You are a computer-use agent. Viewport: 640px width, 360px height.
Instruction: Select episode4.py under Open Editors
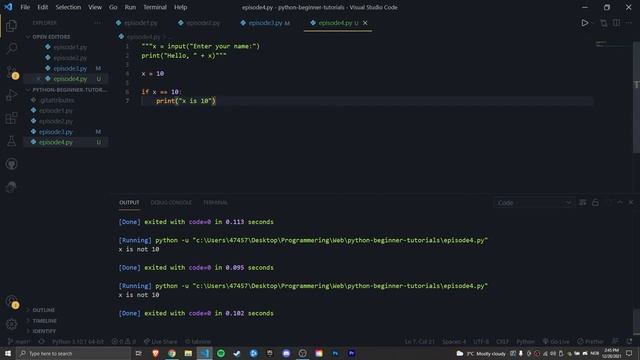click(x=66, y=79)
